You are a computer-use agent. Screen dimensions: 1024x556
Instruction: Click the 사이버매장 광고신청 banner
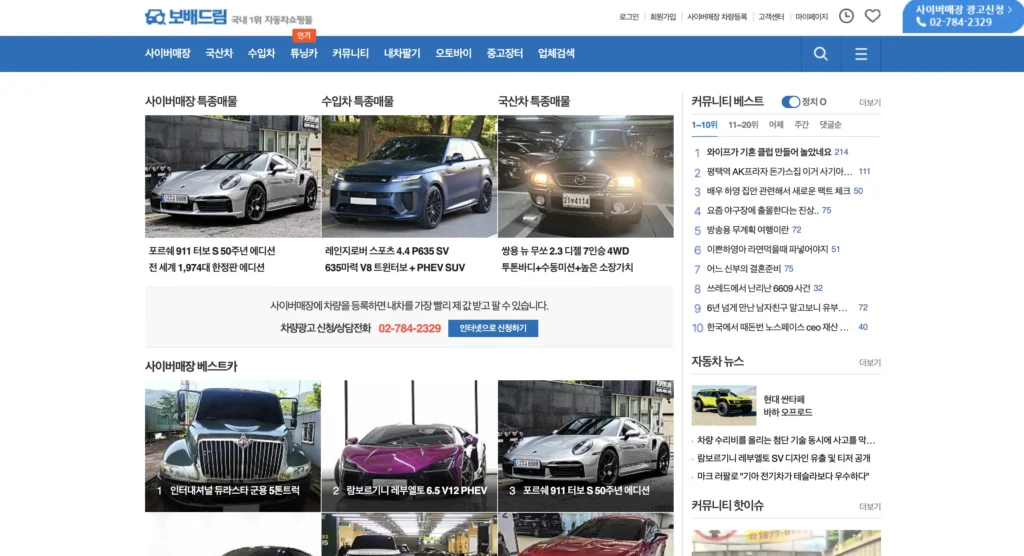click(963, 16)
